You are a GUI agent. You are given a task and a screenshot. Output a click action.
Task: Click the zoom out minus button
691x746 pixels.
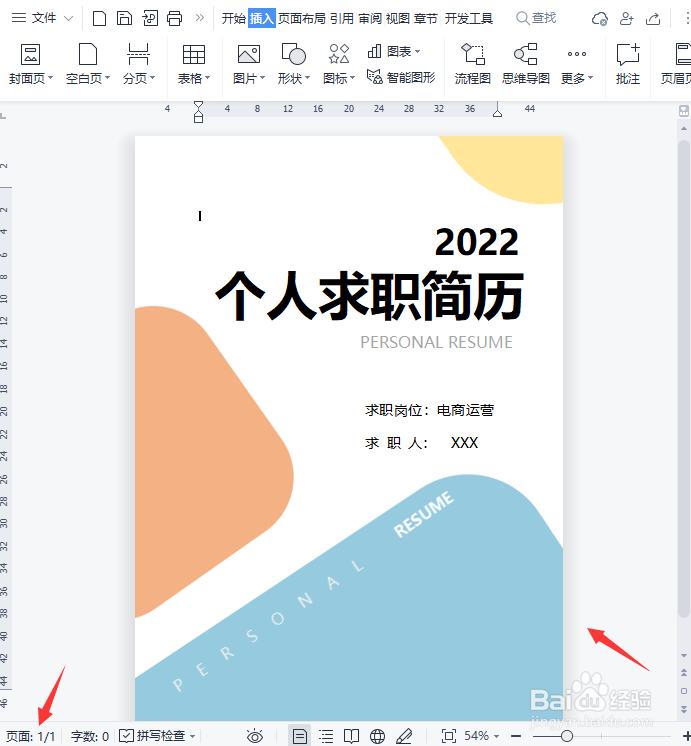pos(516,736)
